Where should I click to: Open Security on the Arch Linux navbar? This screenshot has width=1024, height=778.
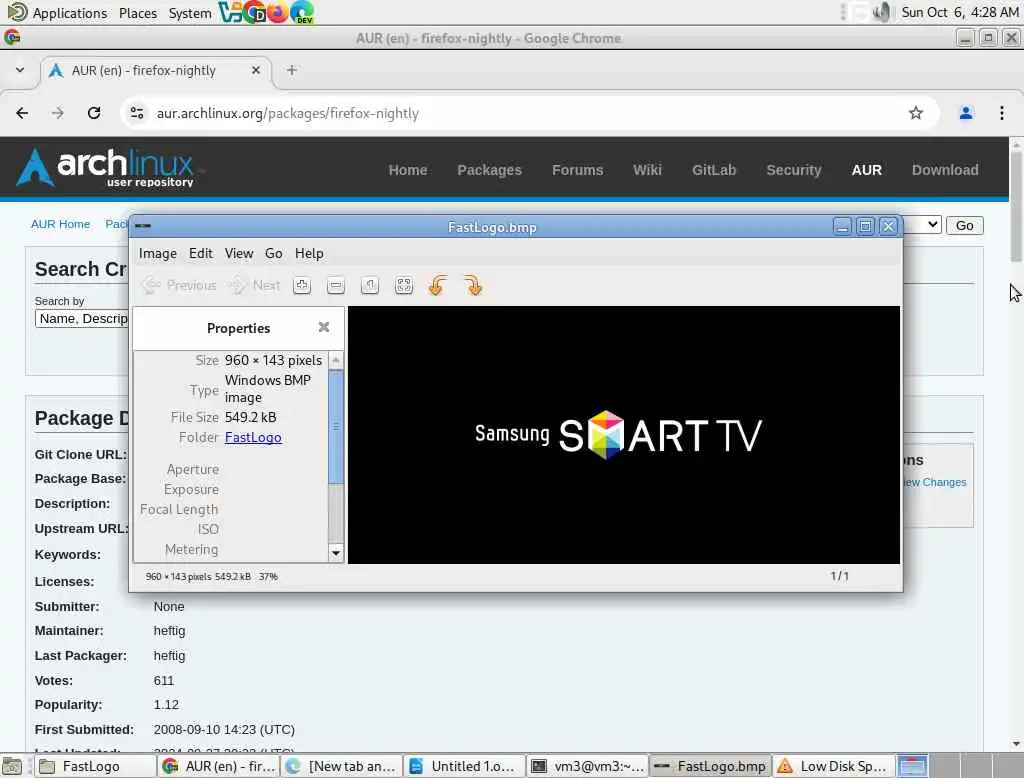point(793,170)
